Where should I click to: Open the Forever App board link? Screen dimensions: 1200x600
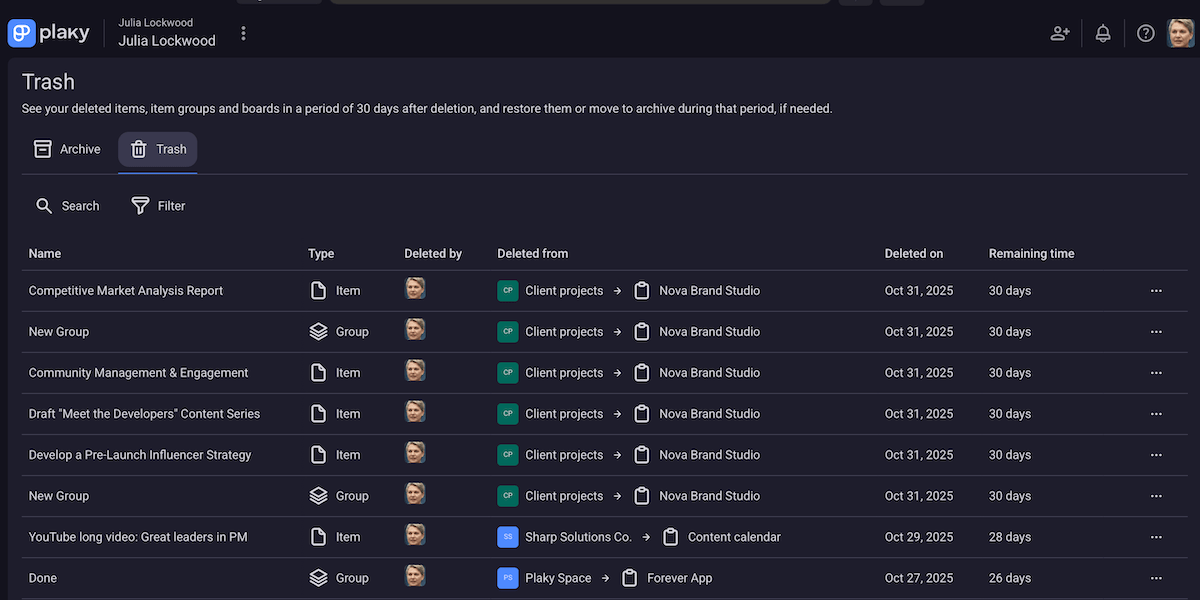coord(679,578)
